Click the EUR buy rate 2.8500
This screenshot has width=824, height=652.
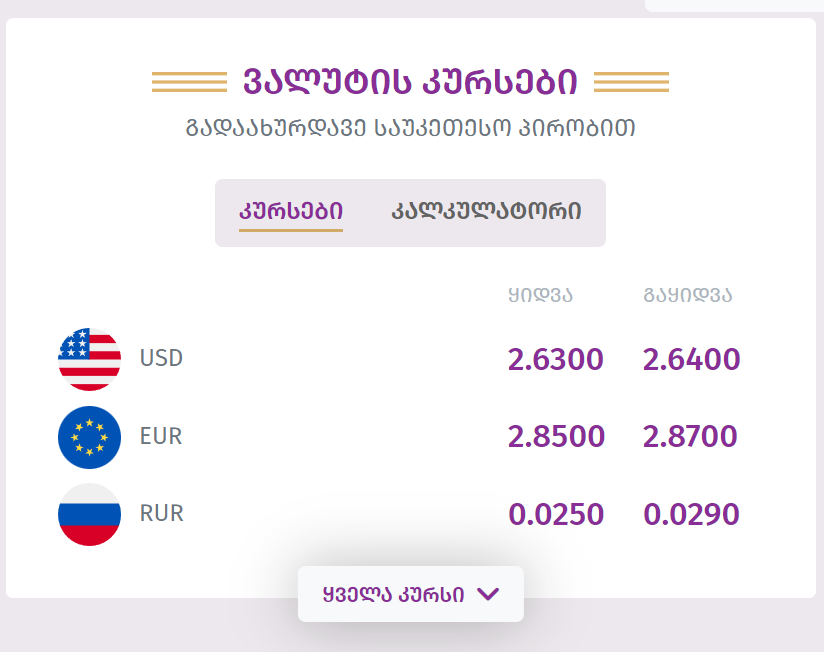(x=556, y=437)
